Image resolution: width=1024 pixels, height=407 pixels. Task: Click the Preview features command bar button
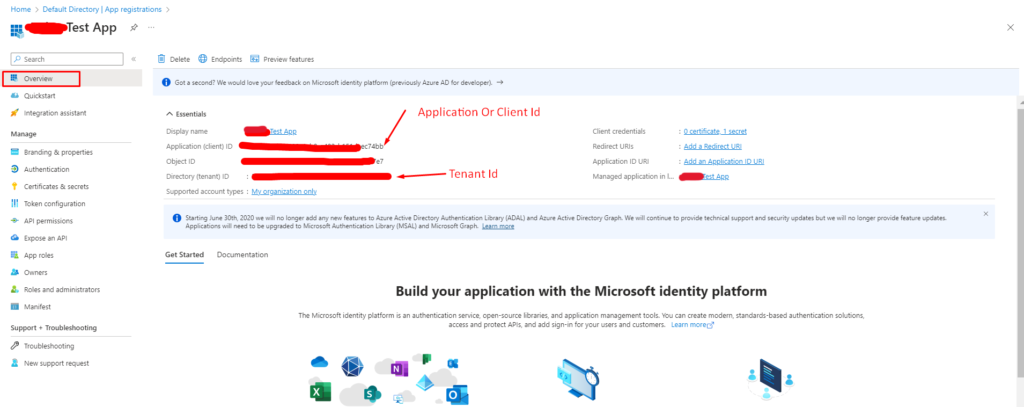point(282,59)
